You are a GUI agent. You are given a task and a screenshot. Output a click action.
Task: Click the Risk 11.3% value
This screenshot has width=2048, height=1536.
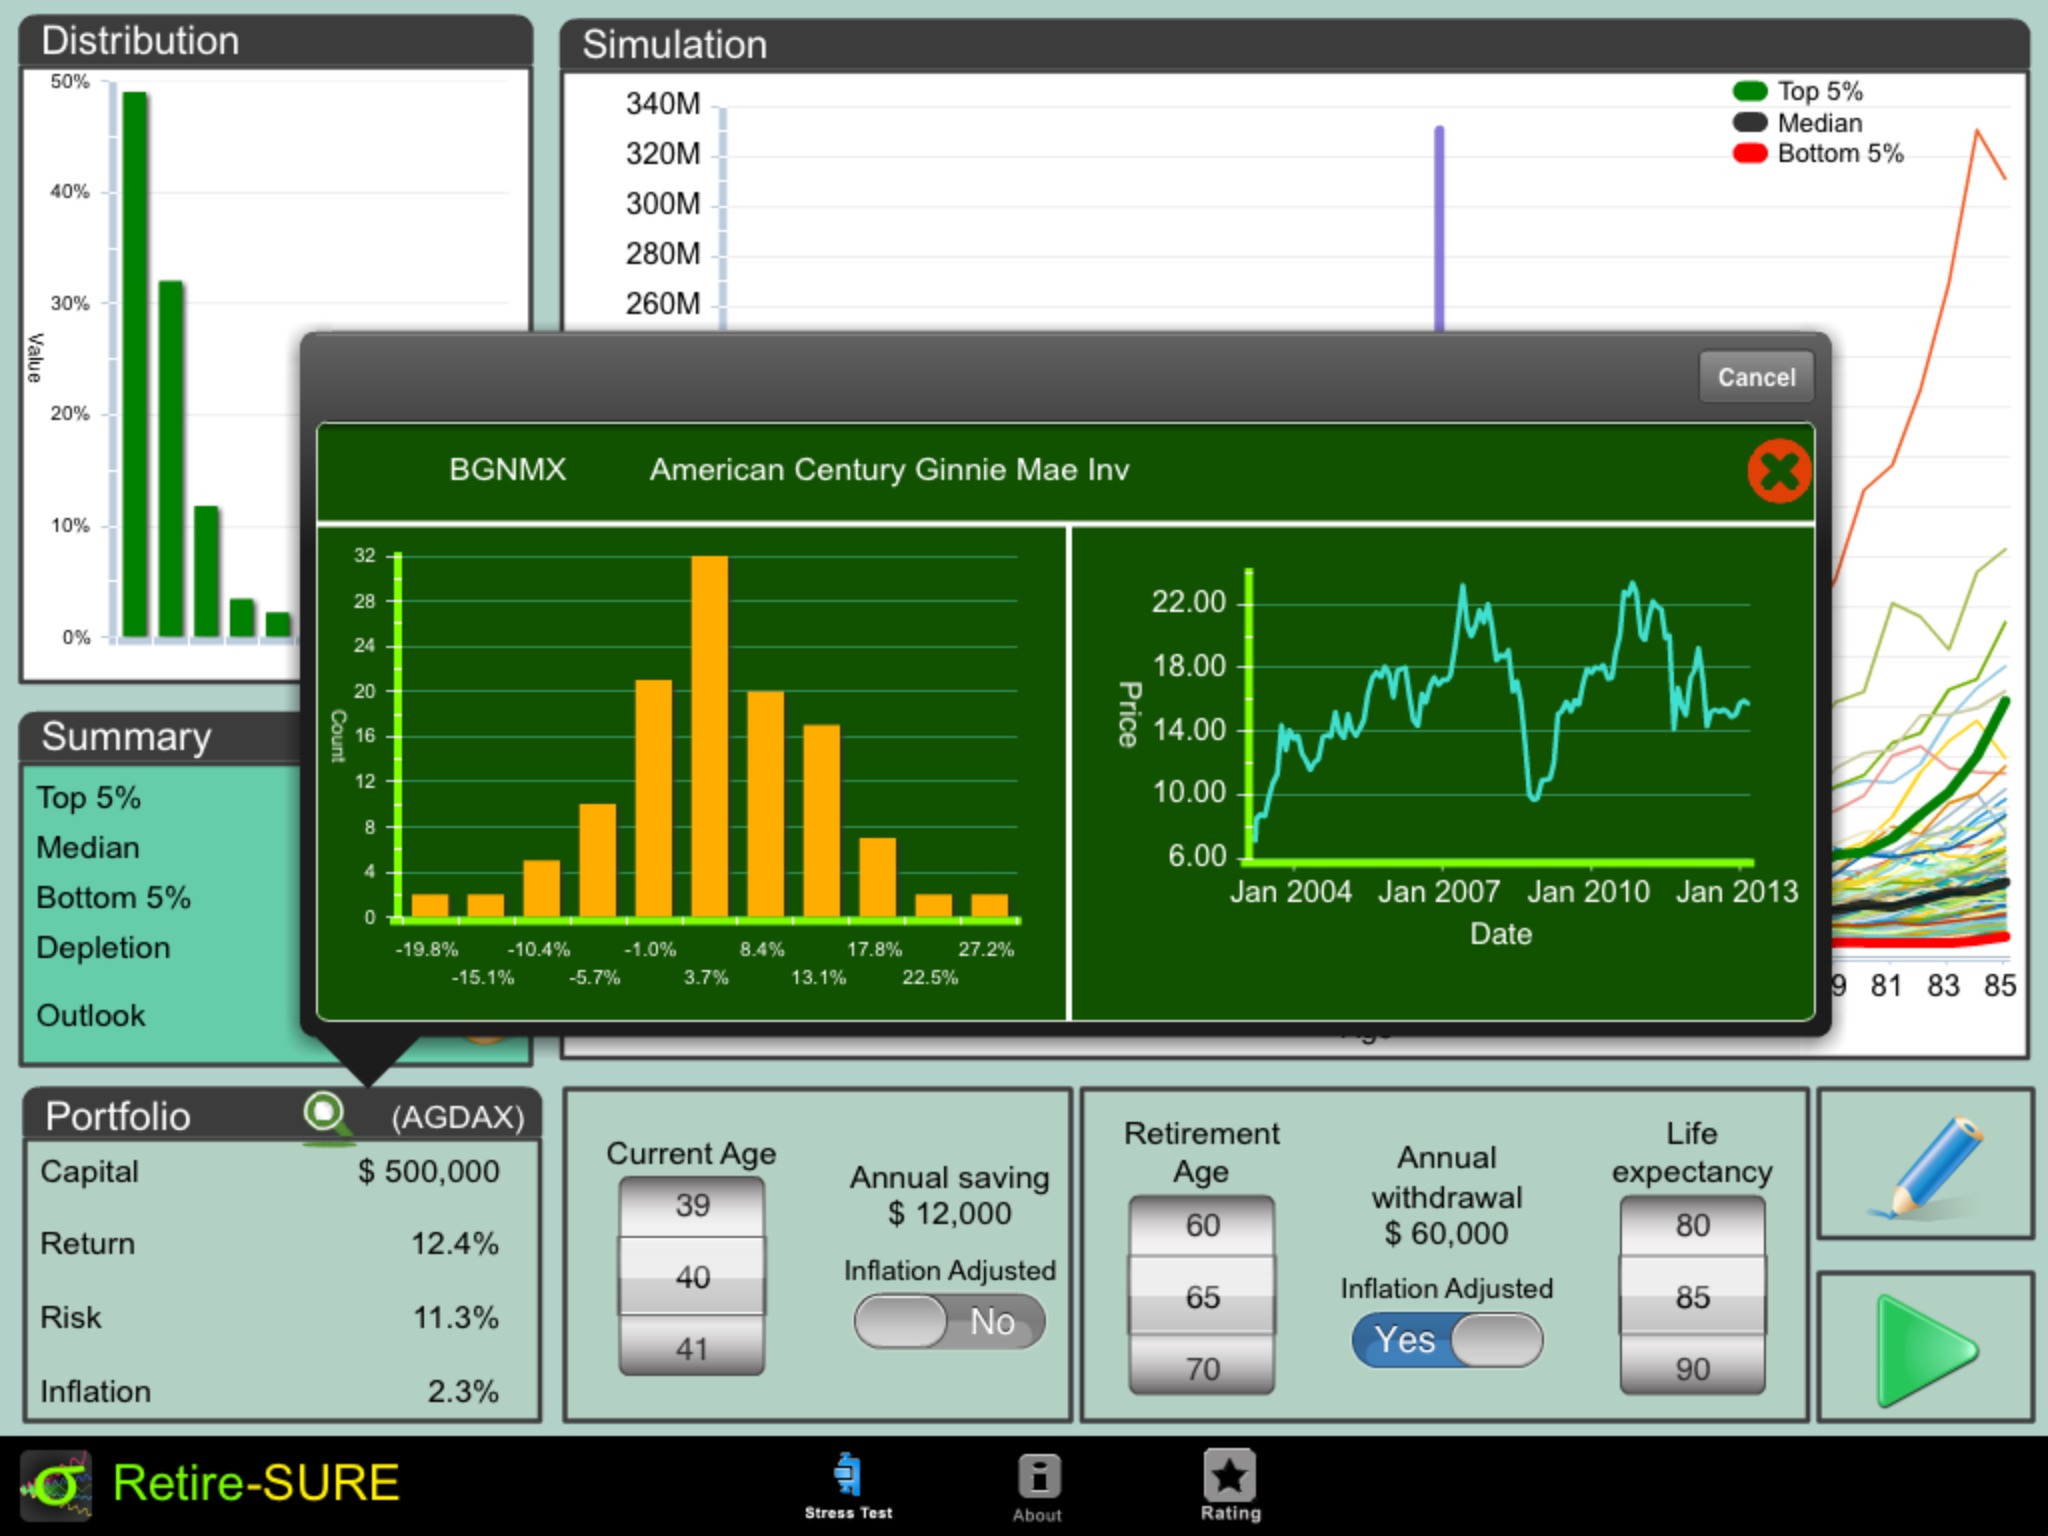455,1317
